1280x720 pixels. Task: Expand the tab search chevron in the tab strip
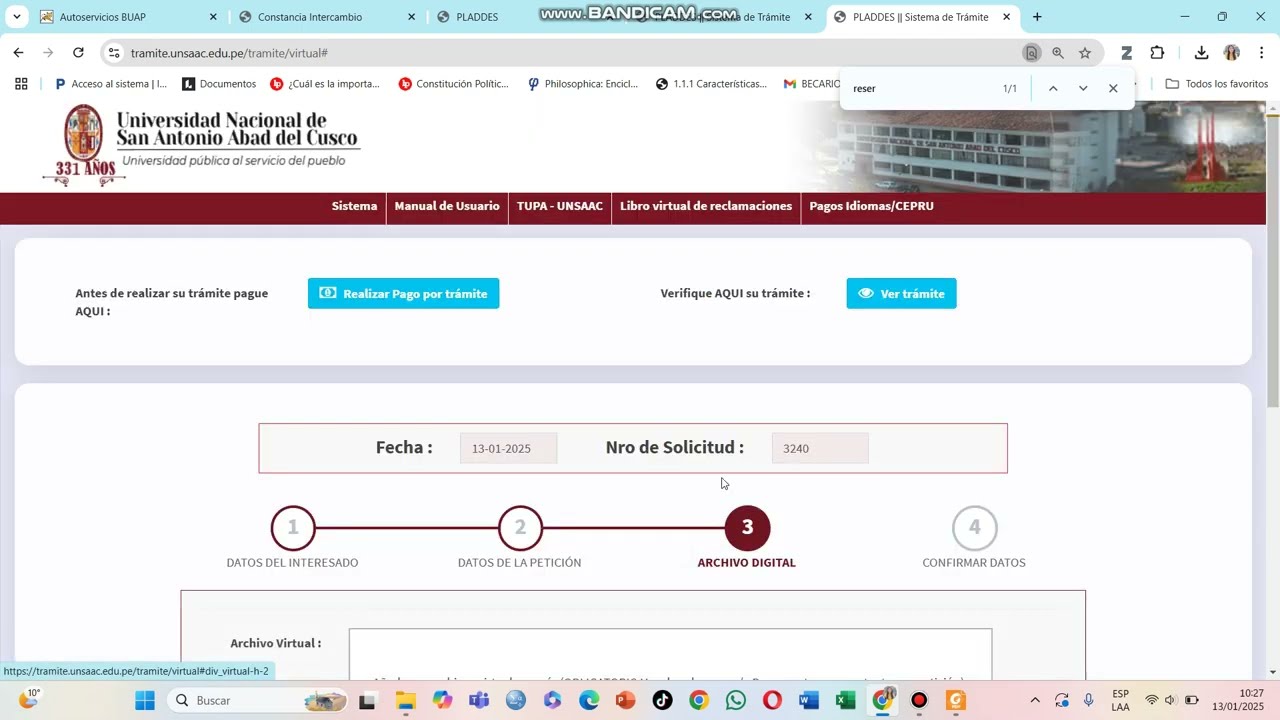click(17, 17)
